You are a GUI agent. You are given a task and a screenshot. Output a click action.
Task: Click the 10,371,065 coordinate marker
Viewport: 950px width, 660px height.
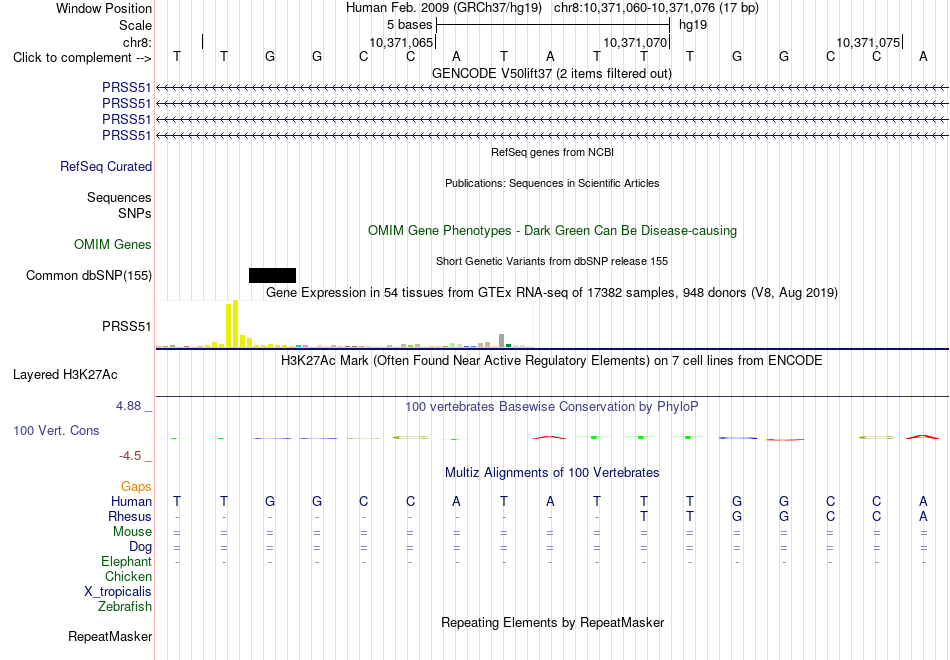pos(402,42)
